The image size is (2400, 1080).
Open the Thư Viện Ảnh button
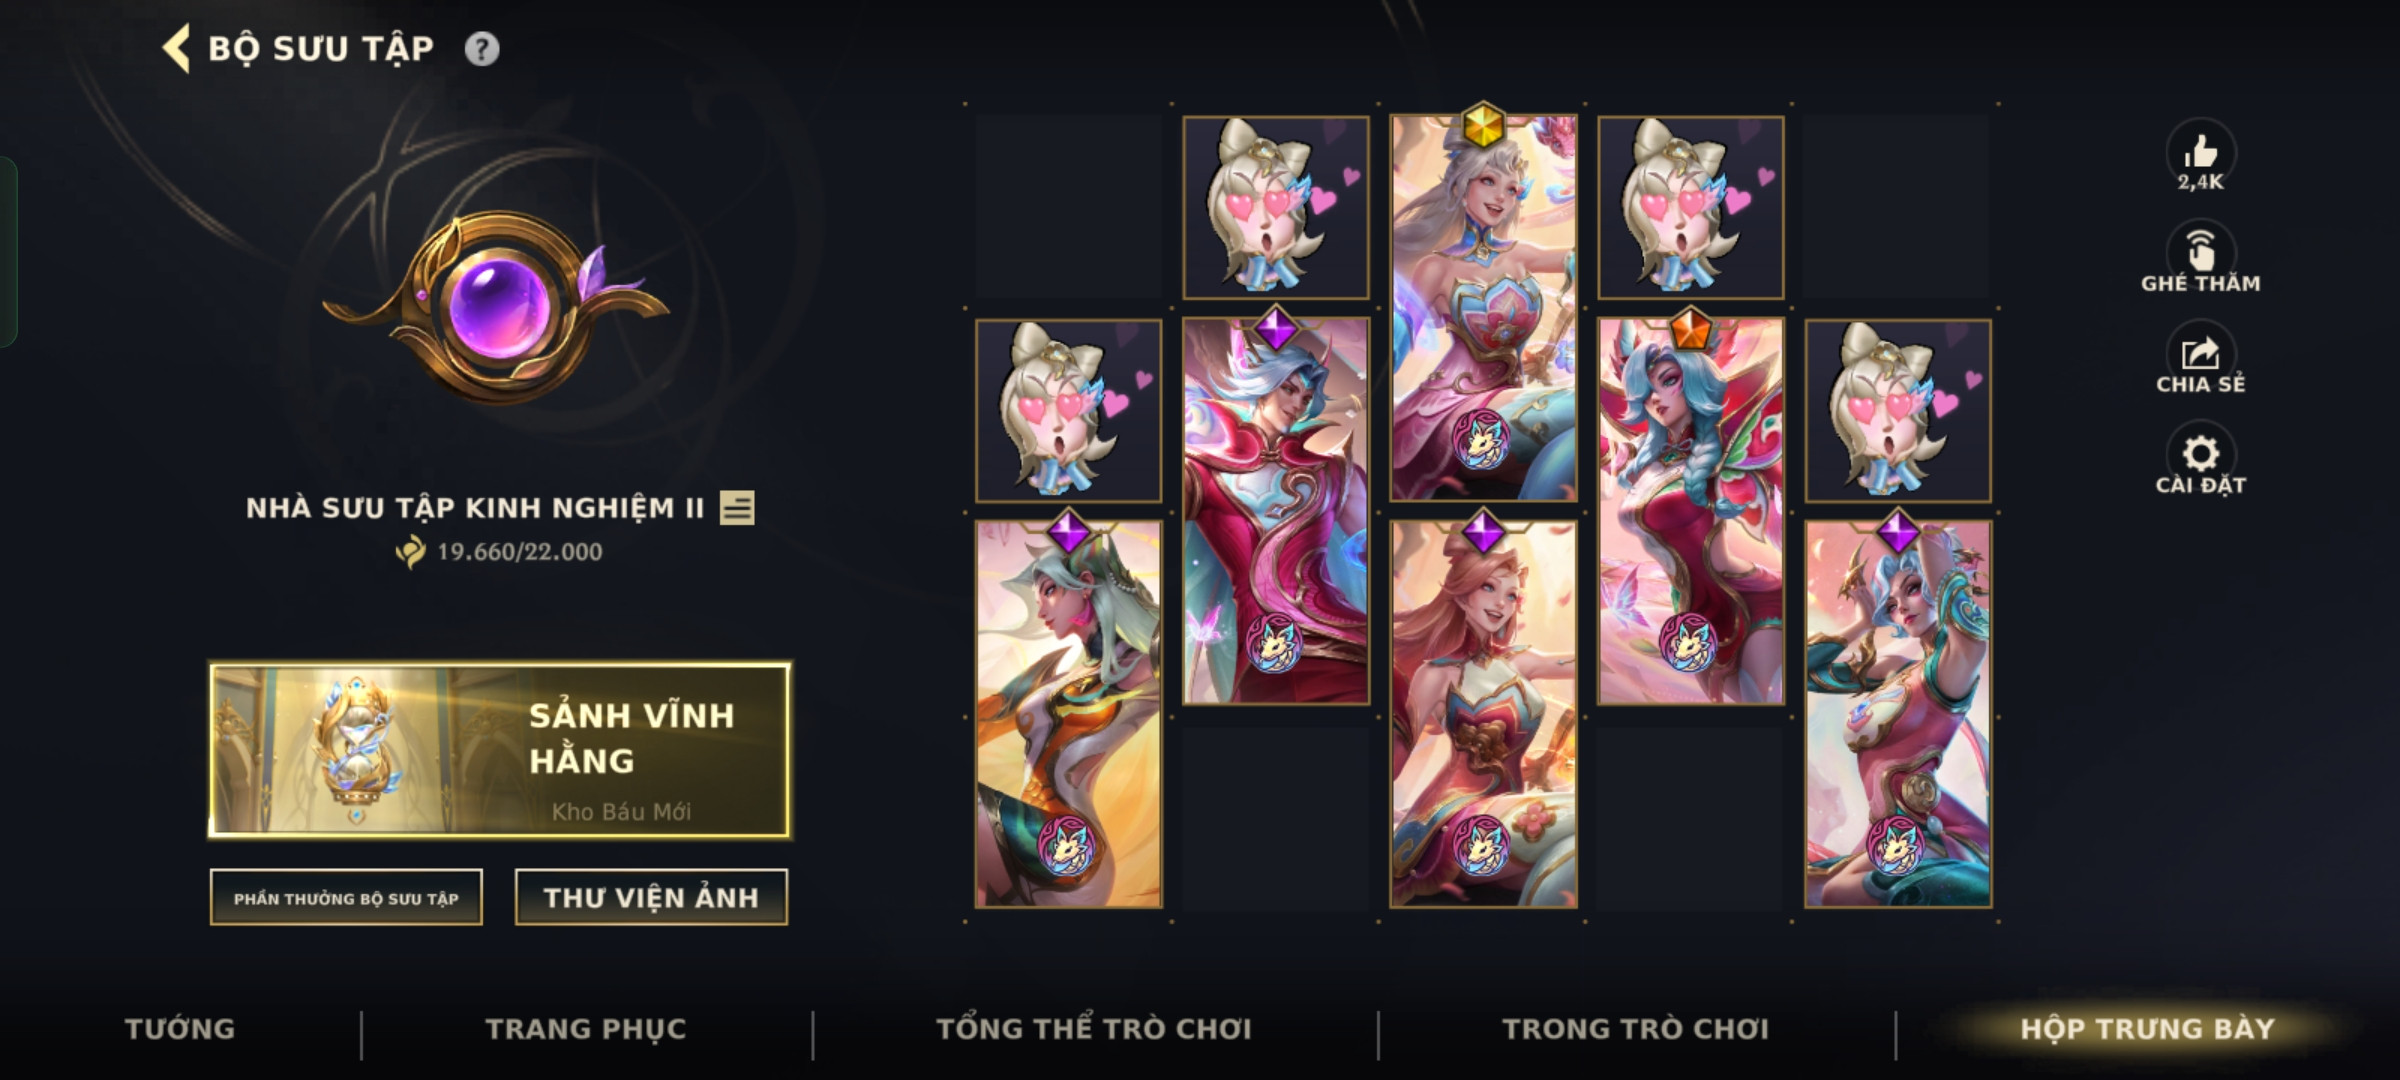point(651,898)
